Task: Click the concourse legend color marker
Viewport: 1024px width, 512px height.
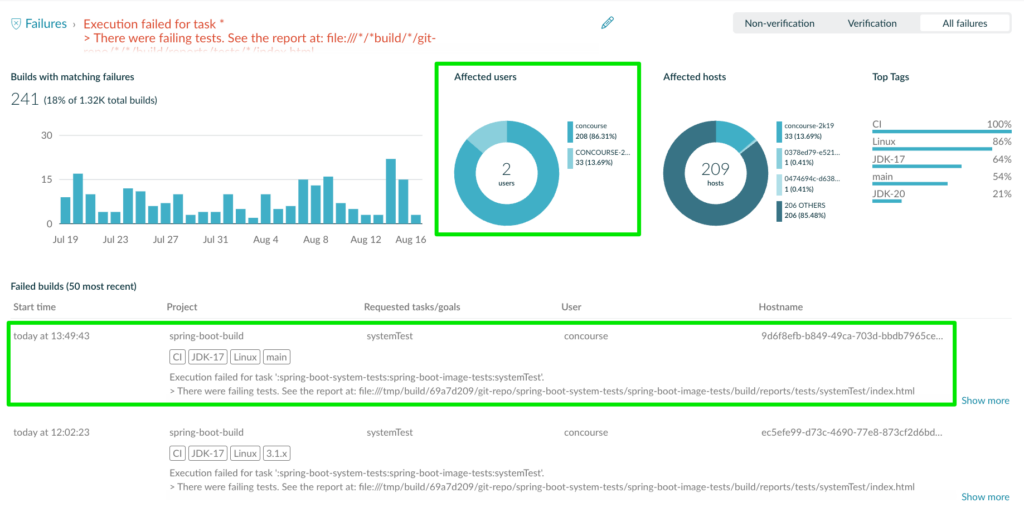Action: 569,131
